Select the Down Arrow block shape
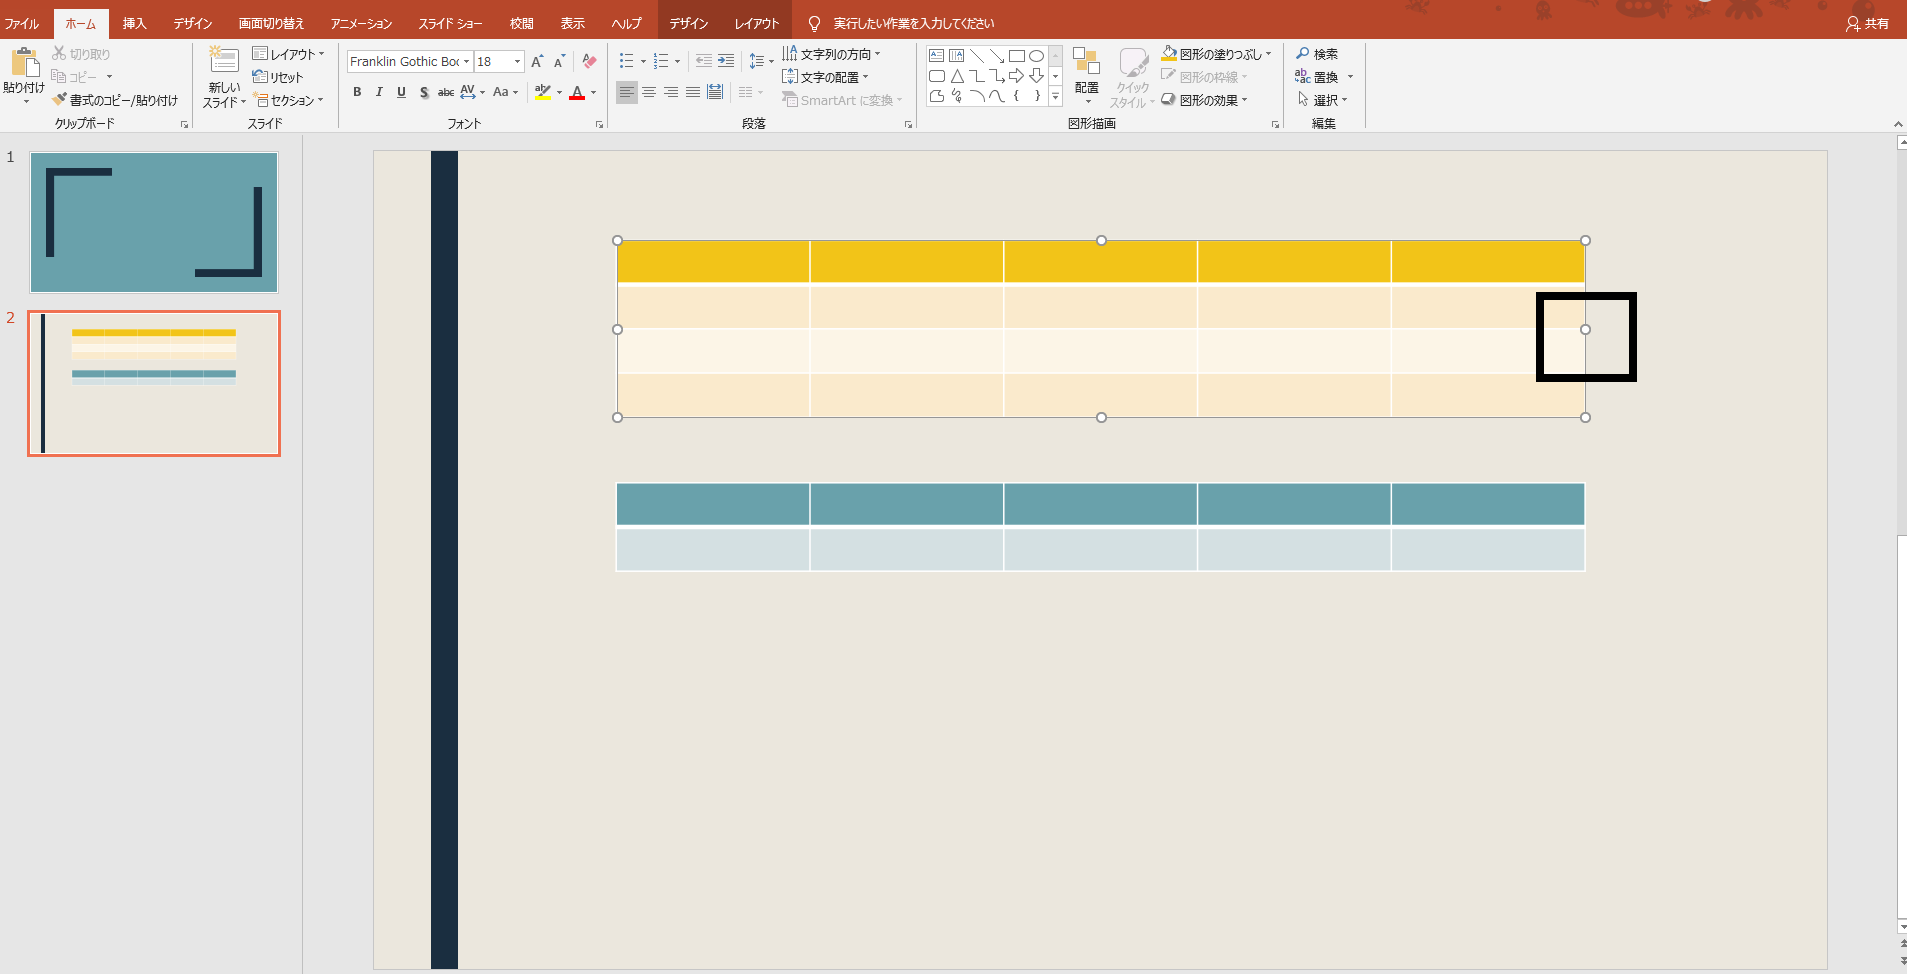The width and height of the screenshot is (1907, 974). tap(1037, 76)
